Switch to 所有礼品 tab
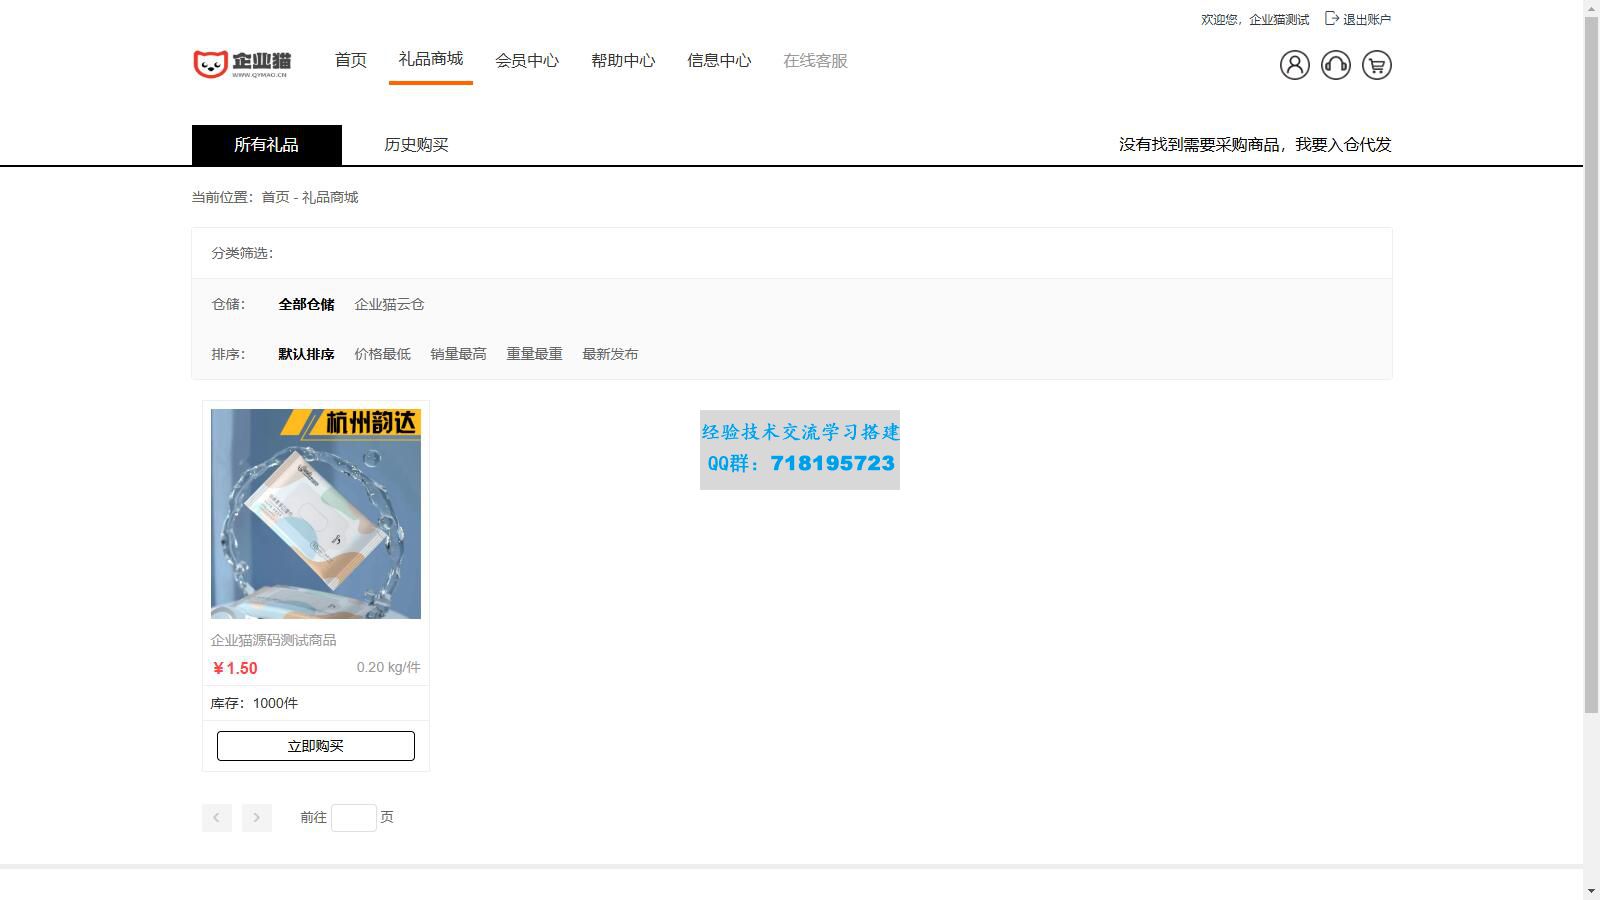This screenshot has width=1600, height=900. click(266, 145)
